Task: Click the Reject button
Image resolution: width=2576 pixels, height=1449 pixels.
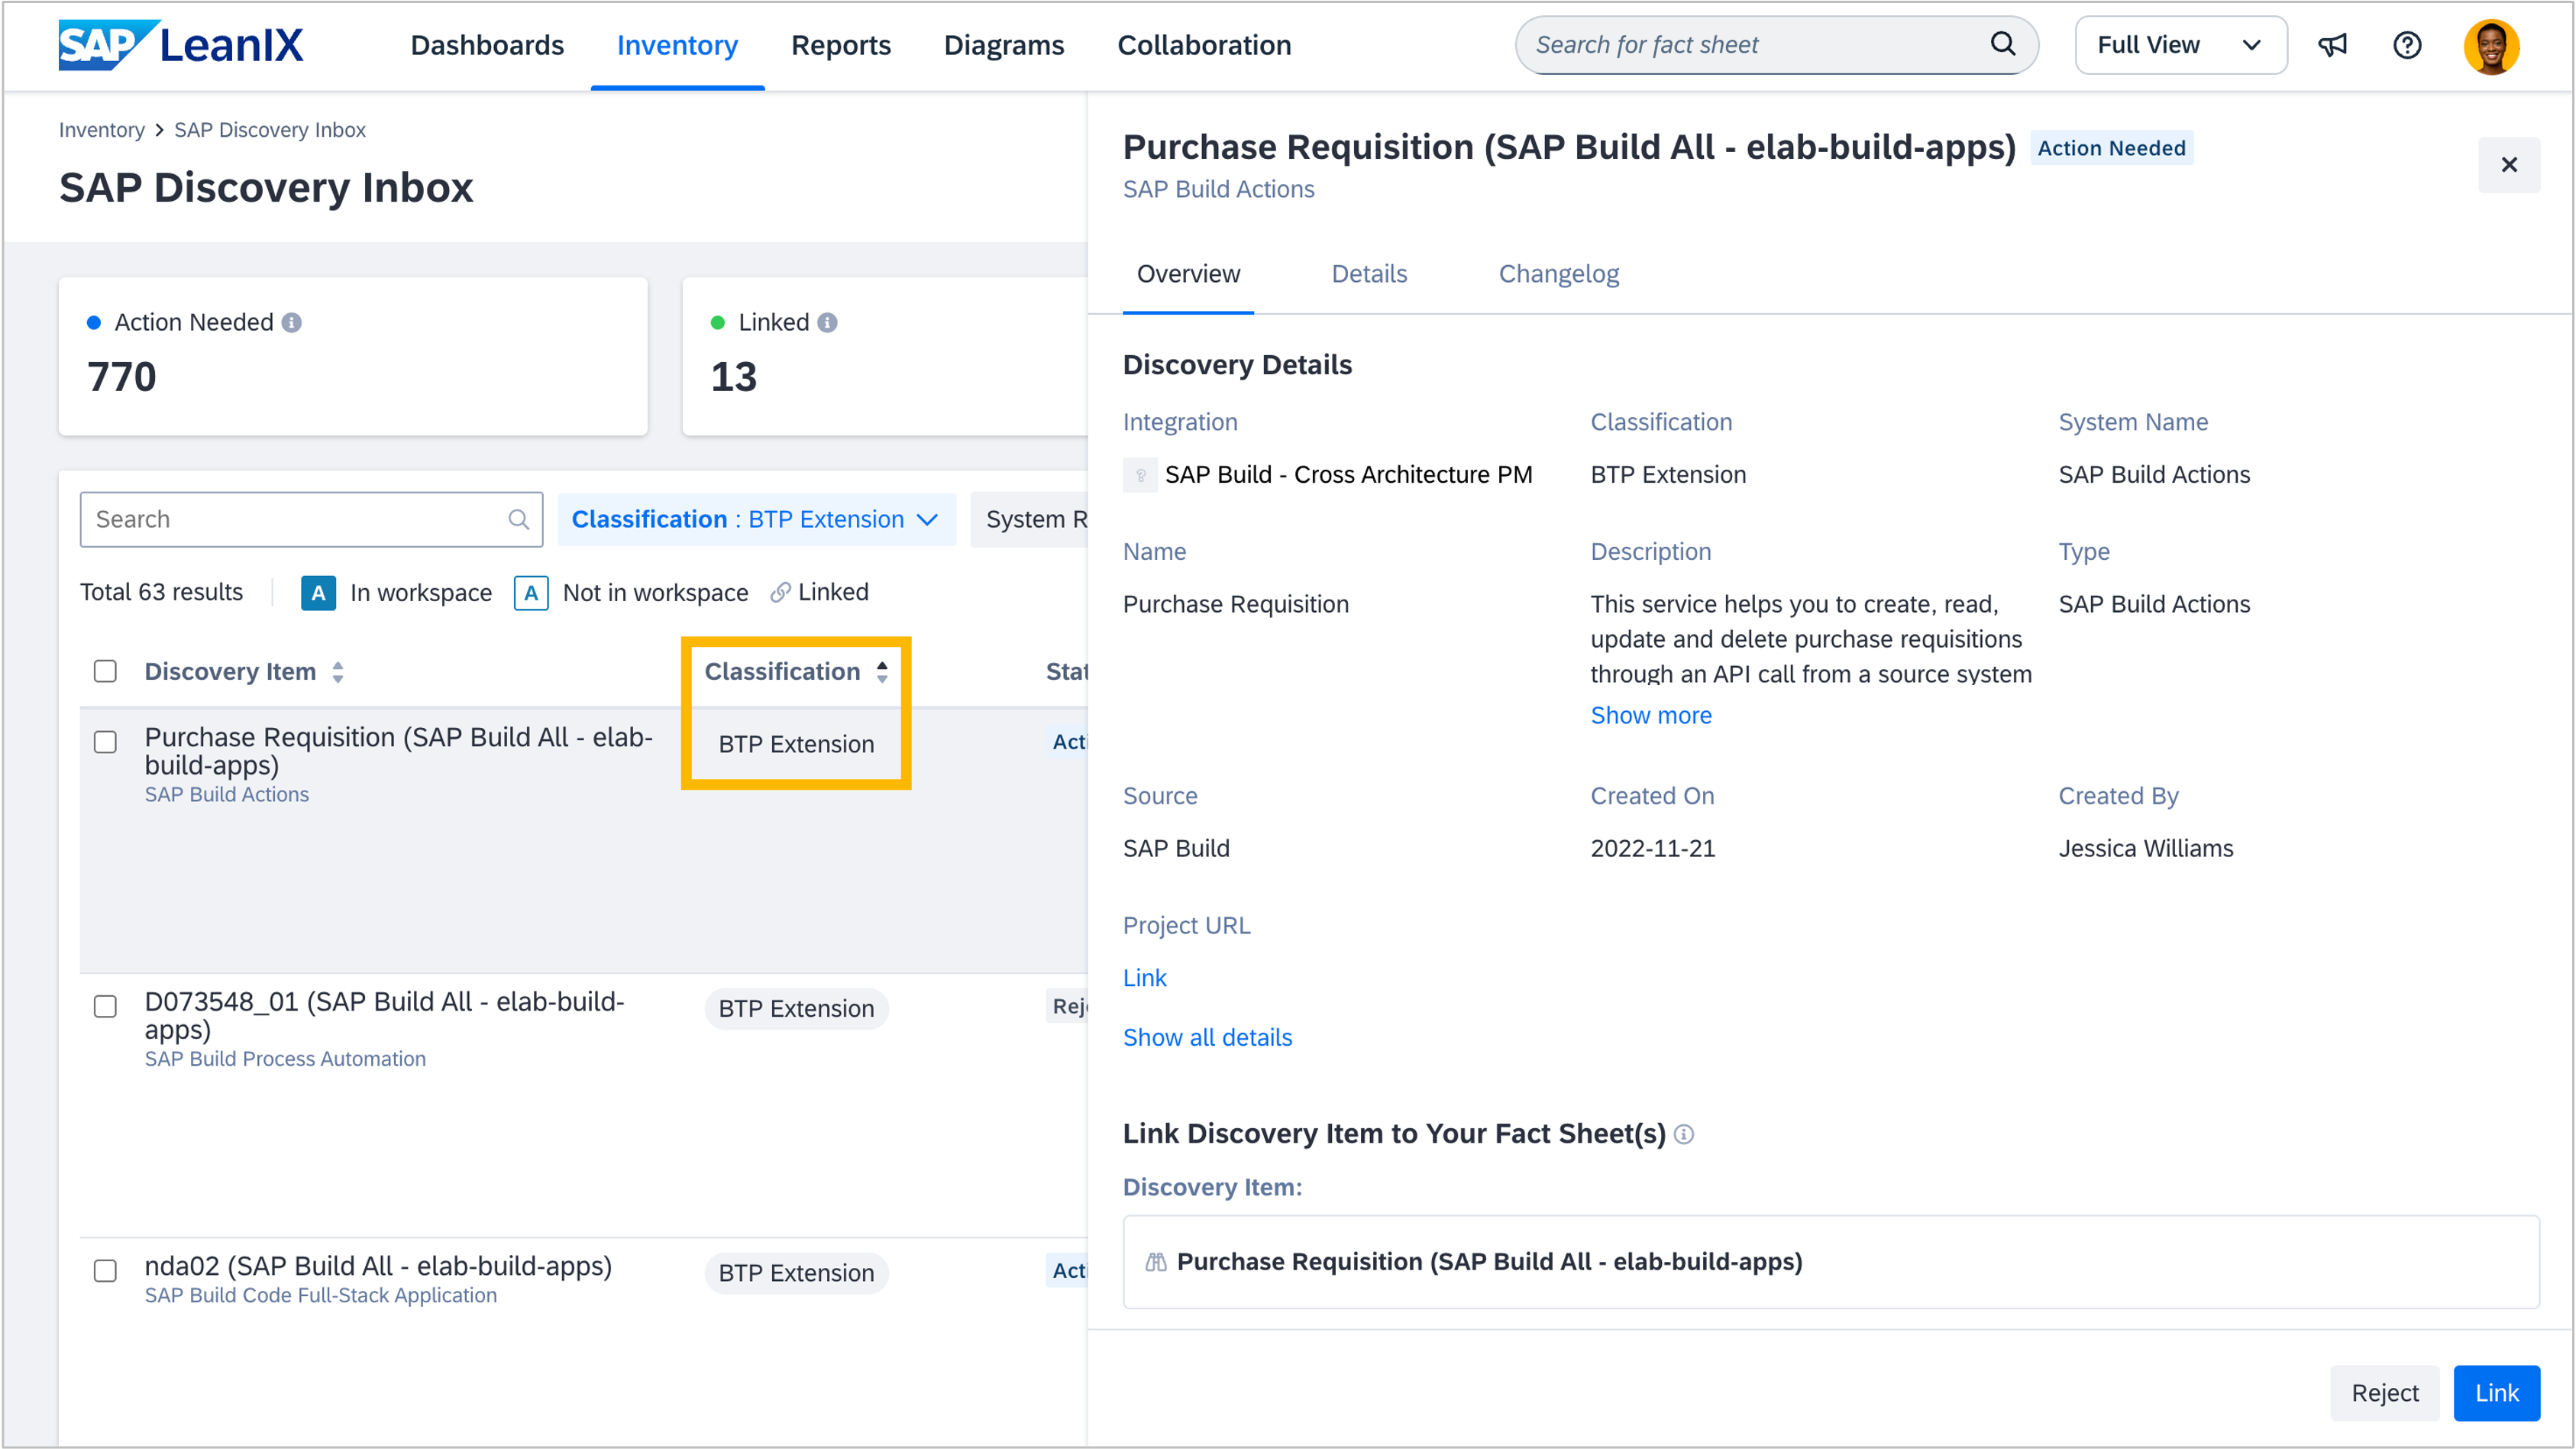Action: pos(2384,1392)
